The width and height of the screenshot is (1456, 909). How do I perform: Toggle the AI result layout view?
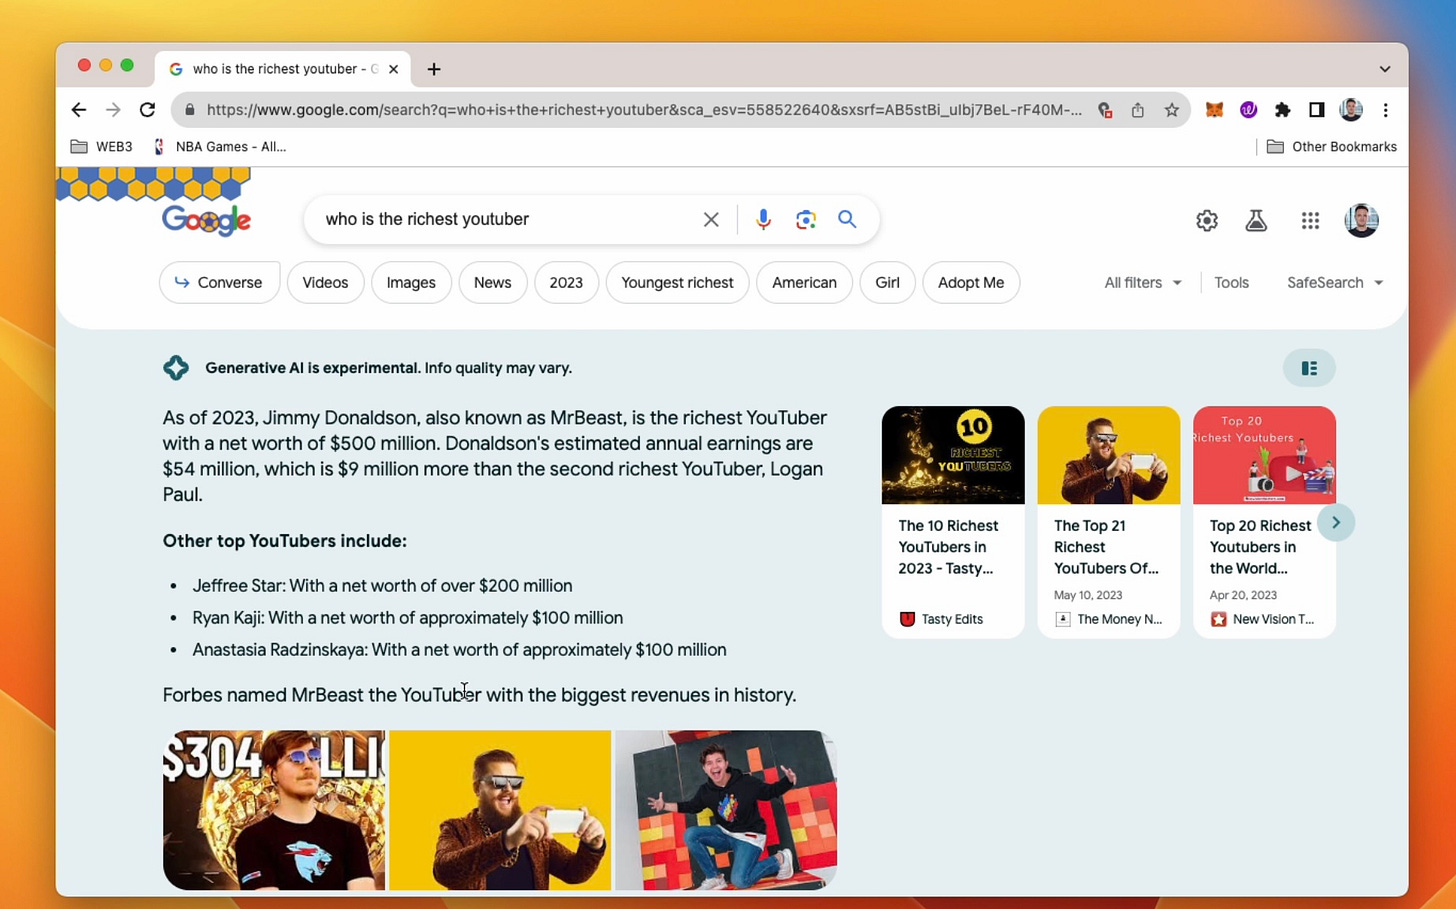coord(1309,368)
